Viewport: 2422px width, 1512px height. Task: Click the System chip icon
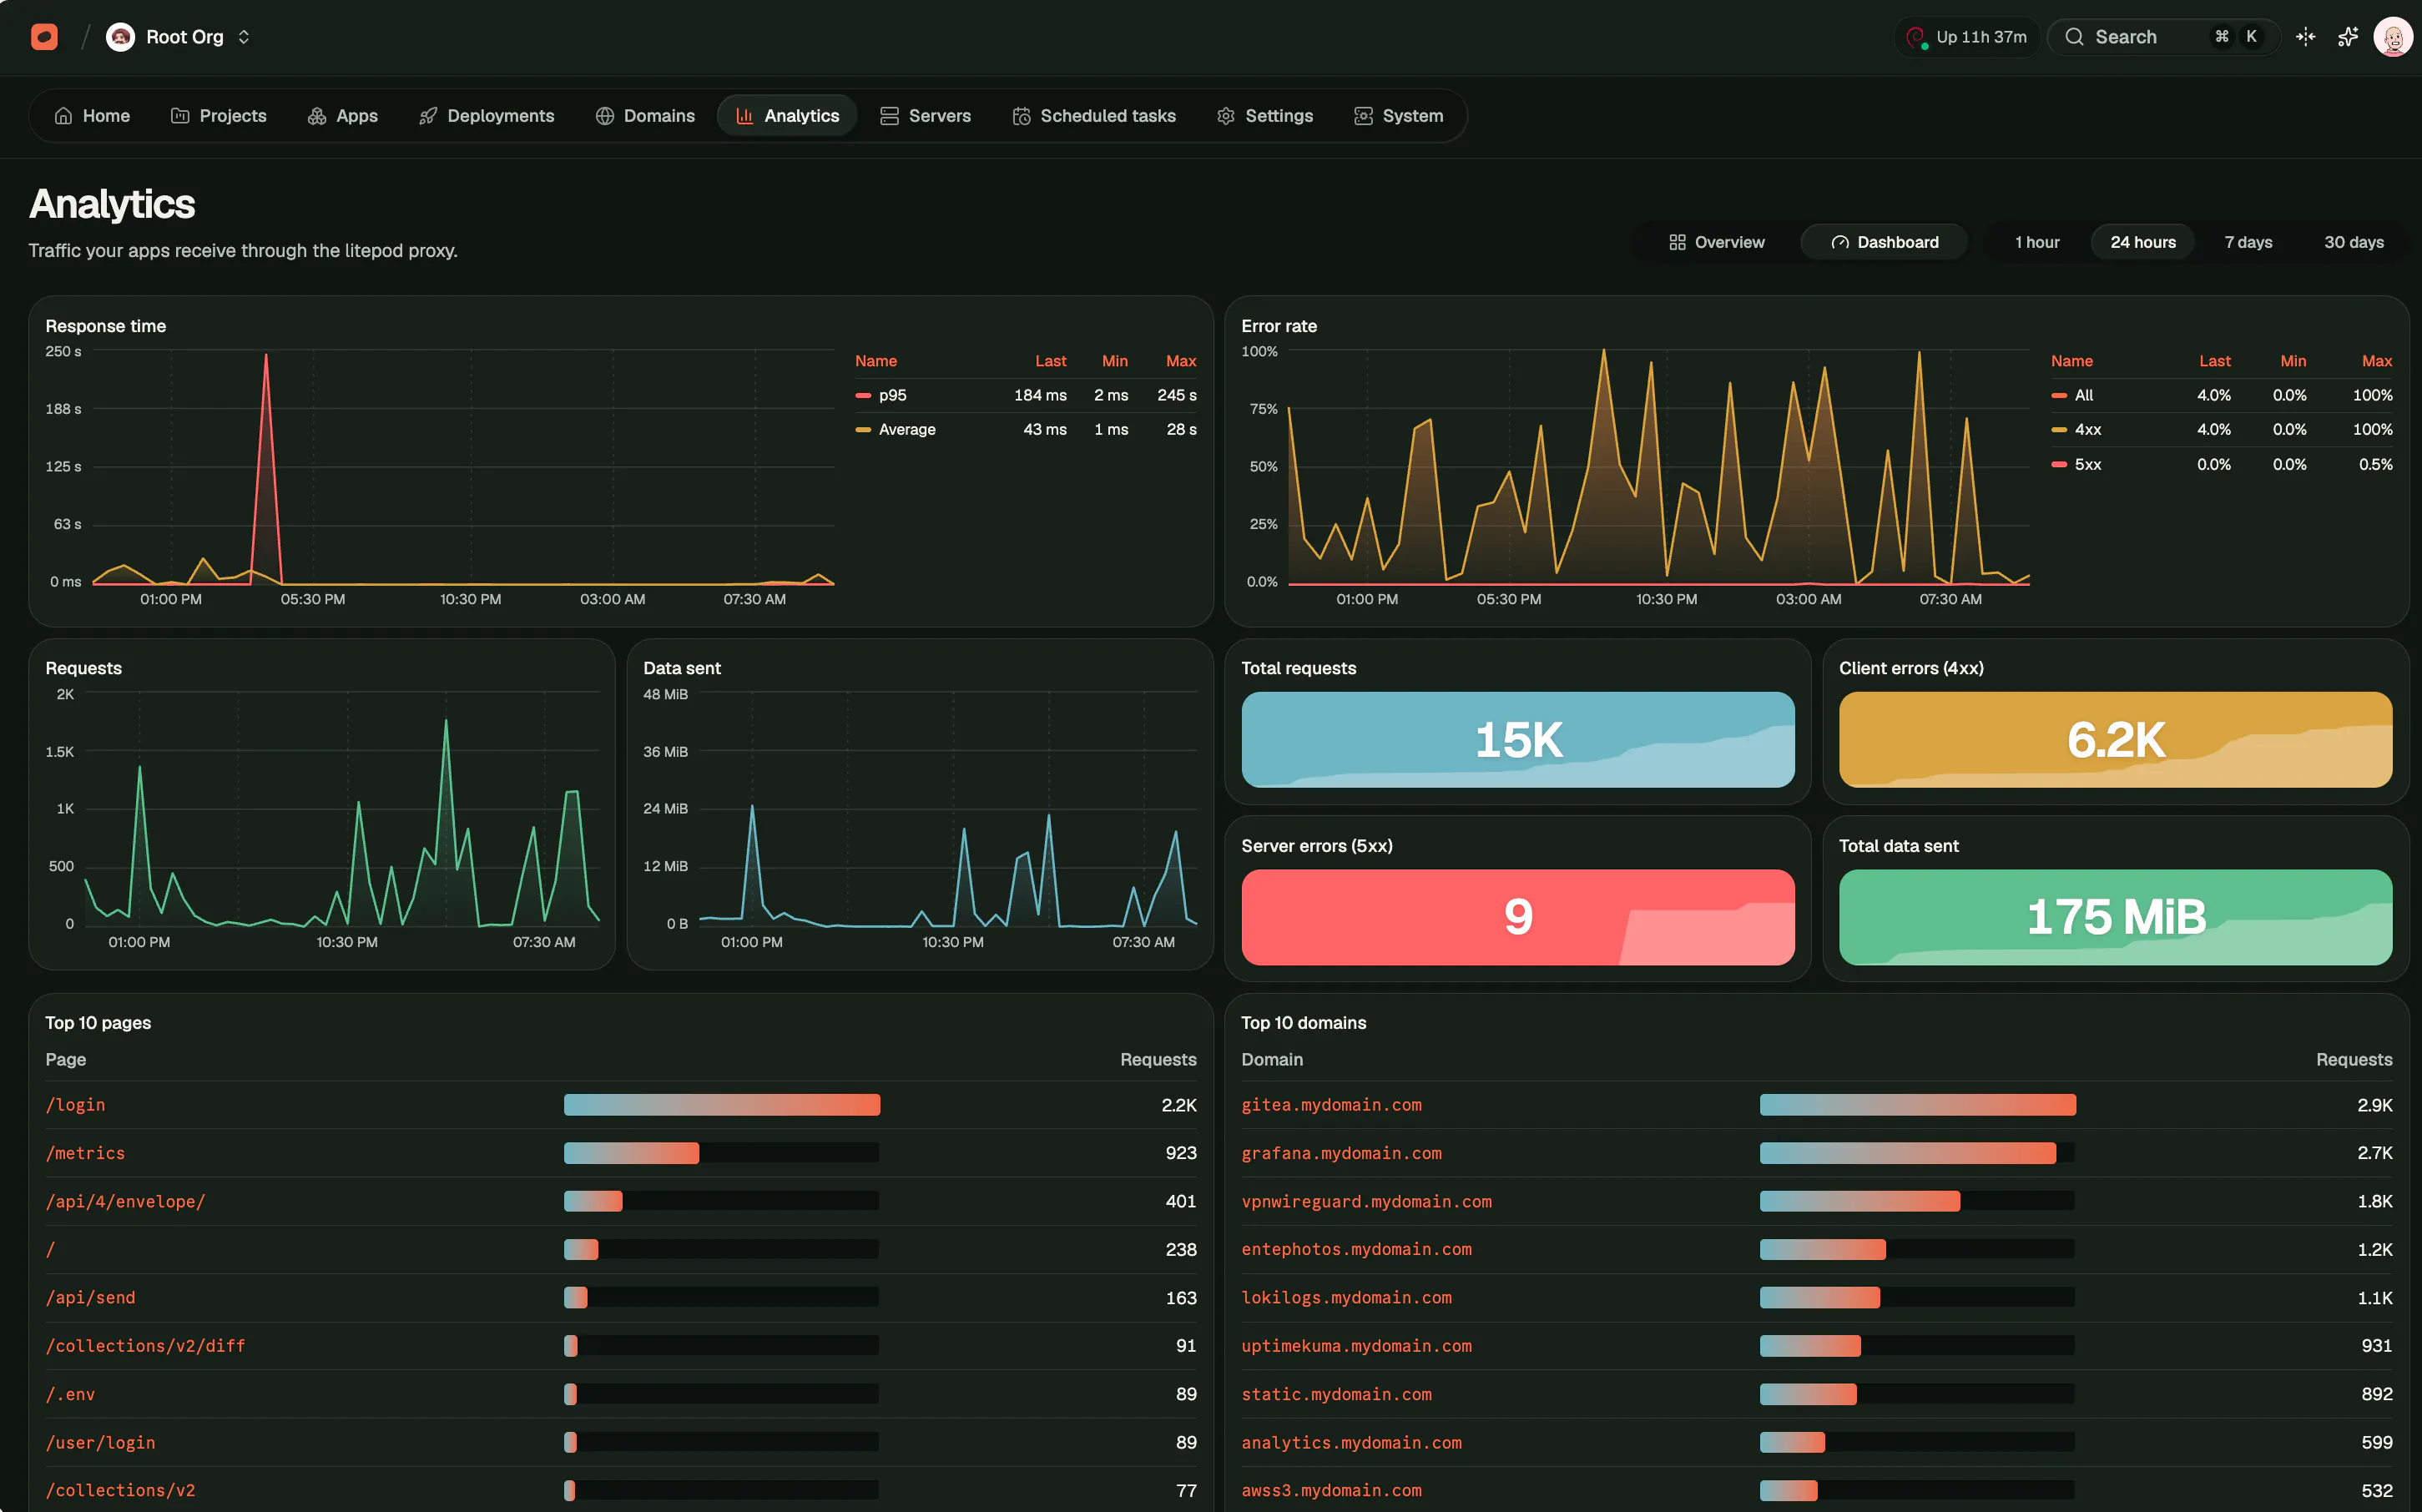click(1363, 116)
